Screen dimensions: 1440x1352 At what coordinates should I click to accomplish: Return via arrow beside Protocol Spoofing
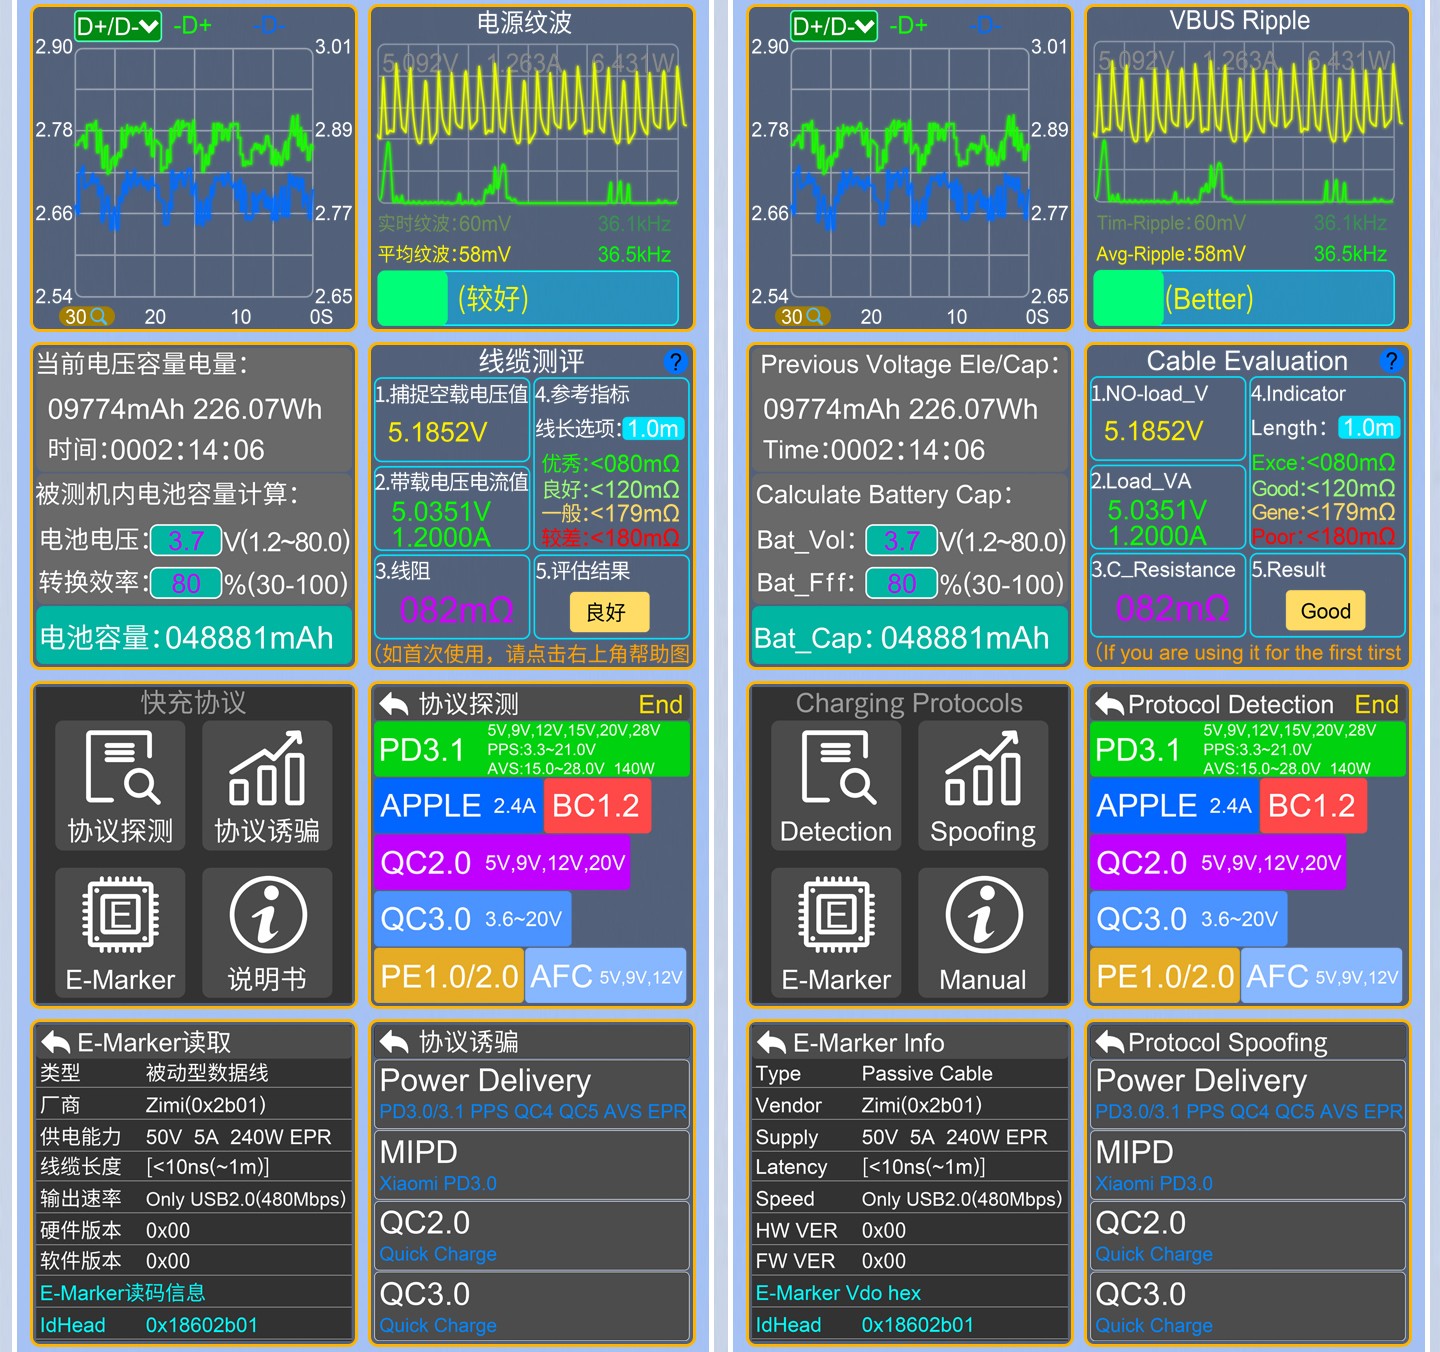point(1110,1043)
